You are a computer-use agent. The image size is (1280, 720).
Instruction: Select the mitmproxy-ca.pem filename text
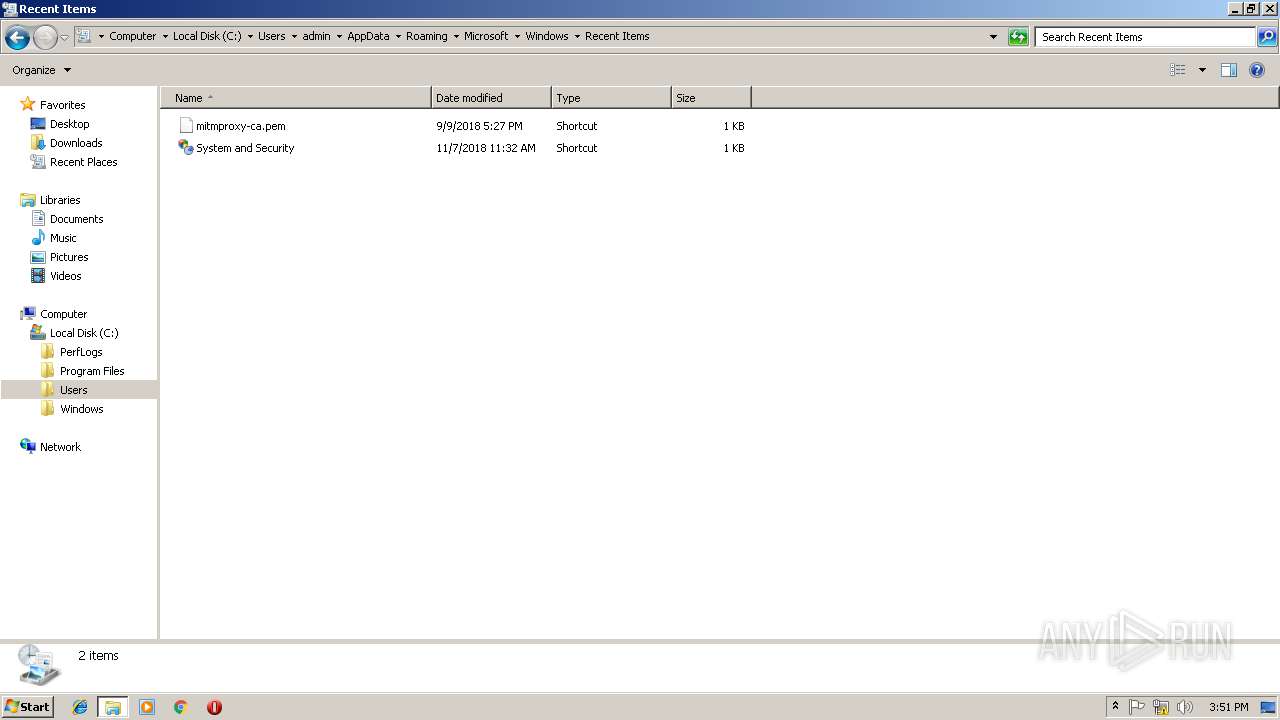[x=241, y=126]
